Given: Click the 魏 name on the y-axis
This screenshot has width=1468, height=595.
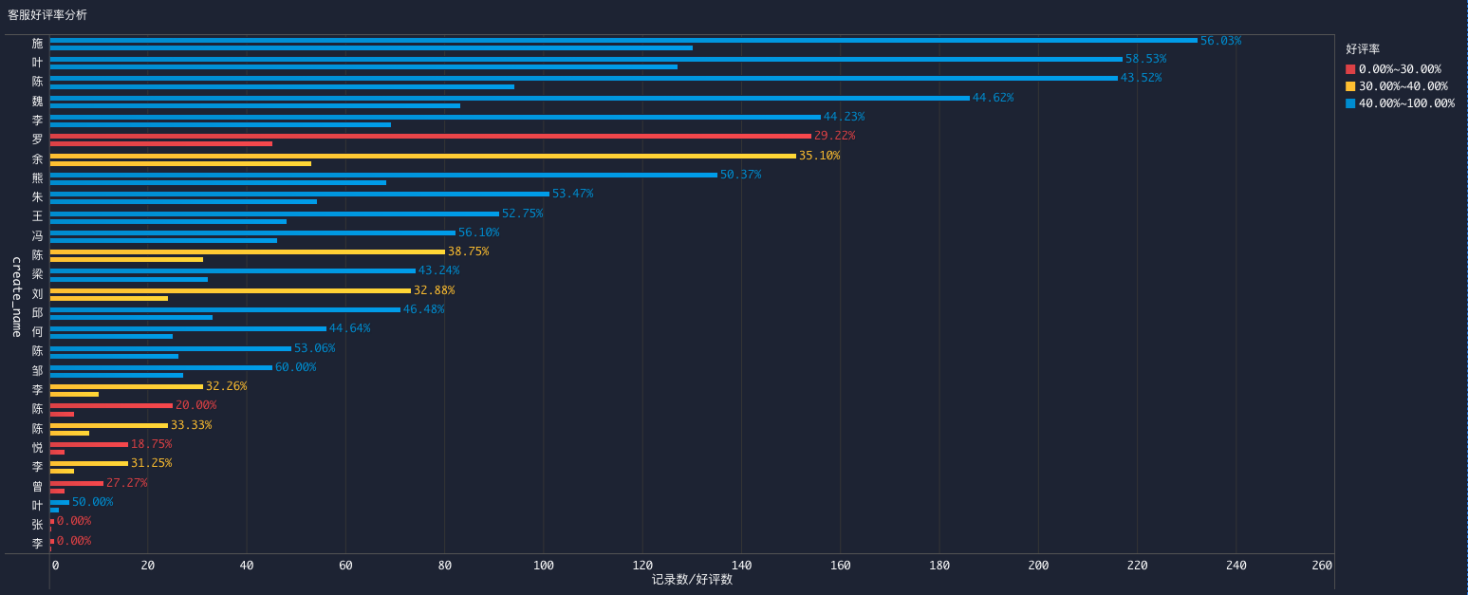Looking at the screenshot, I should tap(37, 101).
